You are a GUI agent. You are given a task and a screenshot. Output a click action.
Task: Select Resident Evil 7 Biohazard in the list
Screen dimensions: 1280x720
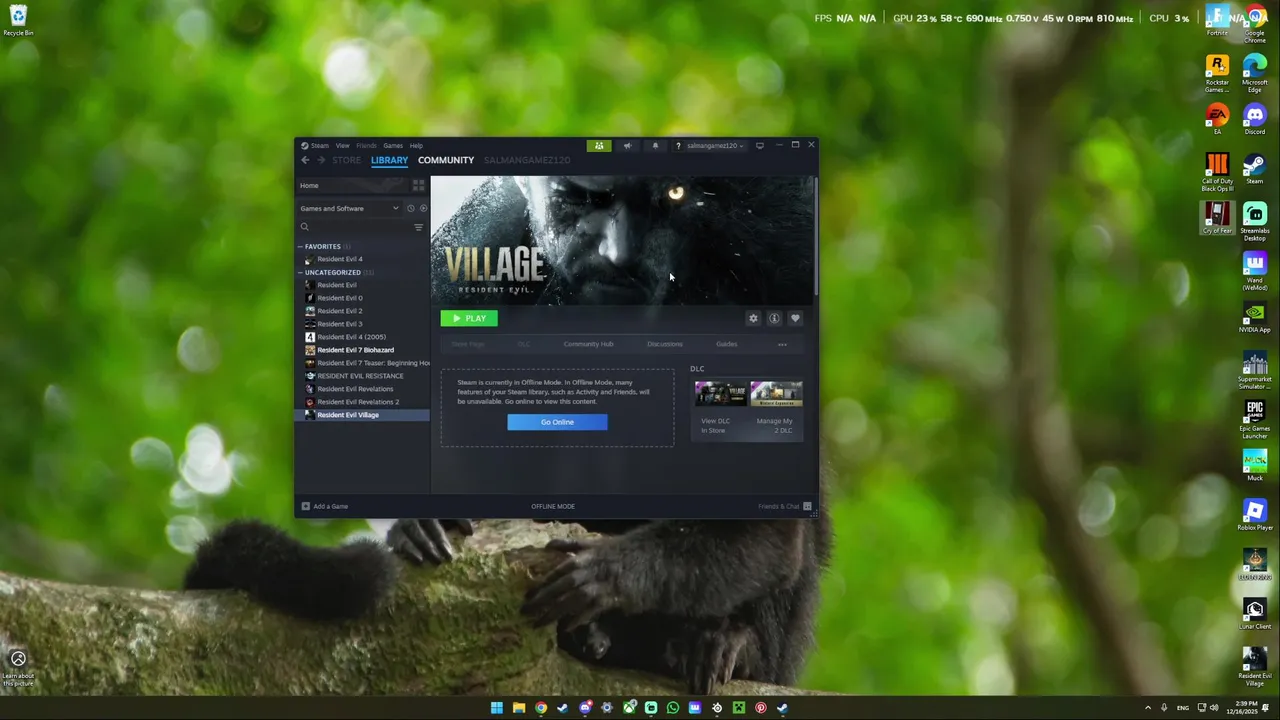[355, 350]
